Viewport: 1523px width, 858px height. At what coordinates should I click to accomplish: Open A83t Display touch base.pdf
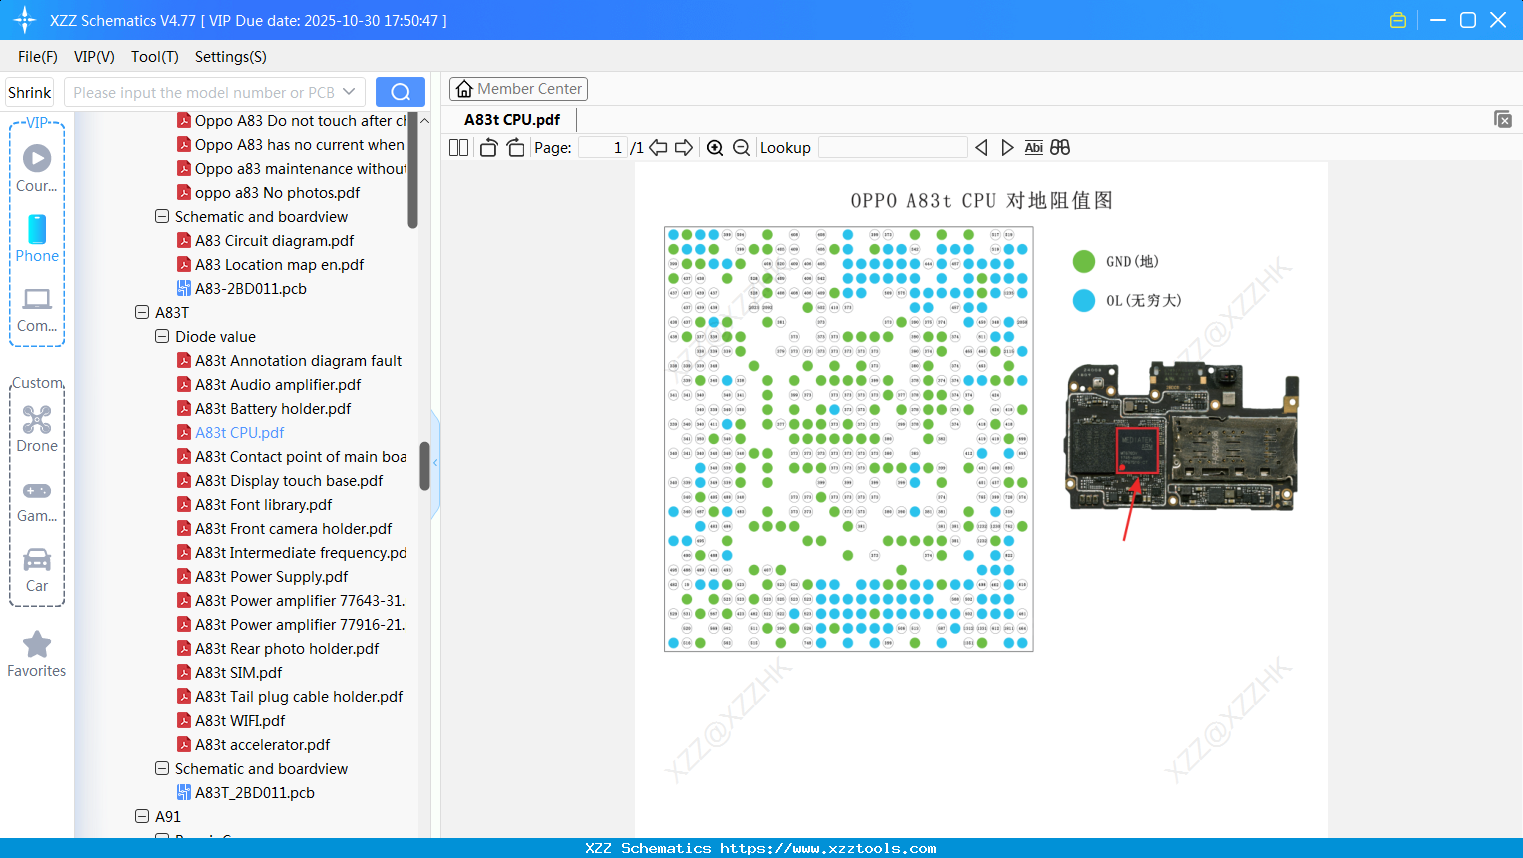click(289, 480)
